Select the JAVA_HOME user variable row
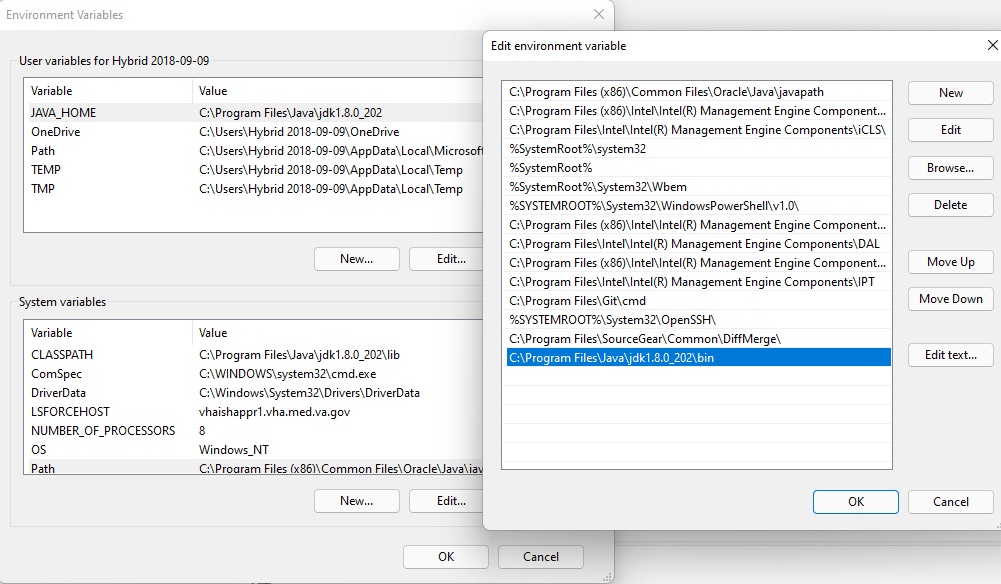This screenshot has width=1001, height=584. pos(255,113)
